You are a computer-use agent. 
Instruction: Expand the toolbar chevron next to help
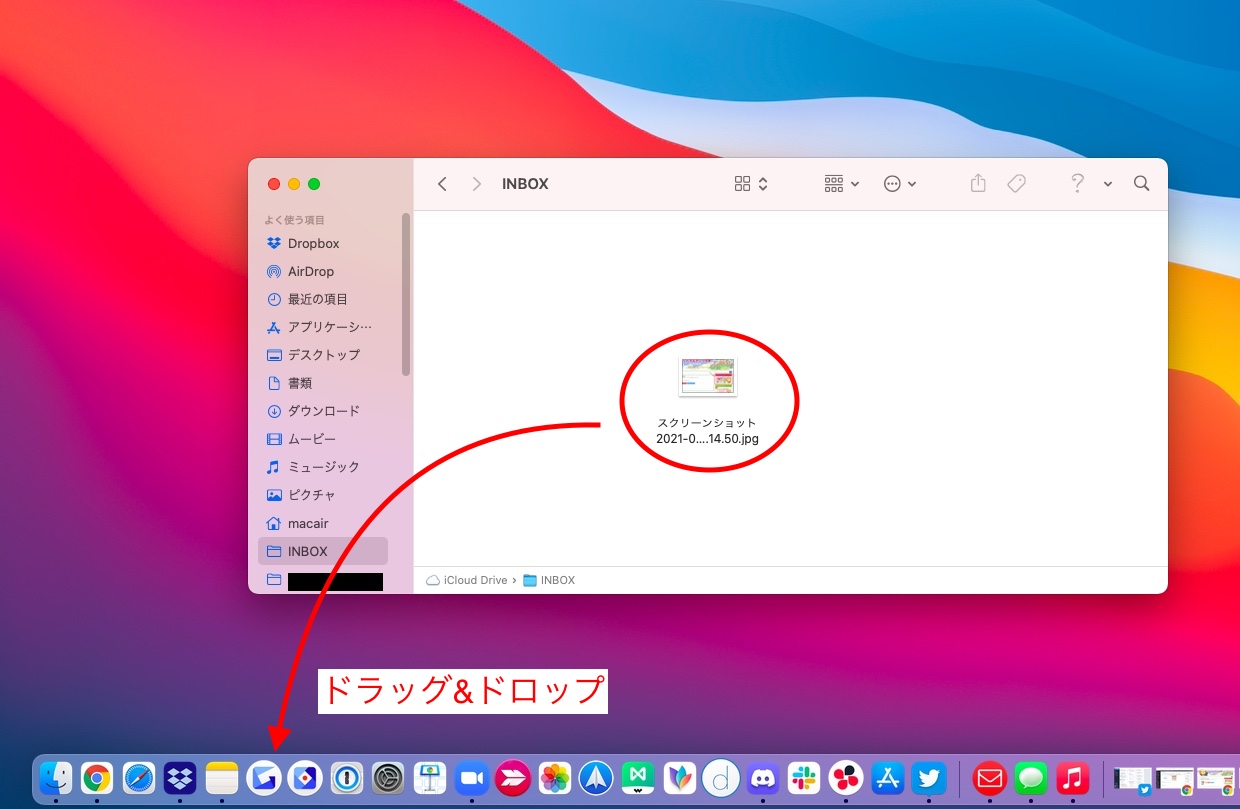coord(1108,184)
